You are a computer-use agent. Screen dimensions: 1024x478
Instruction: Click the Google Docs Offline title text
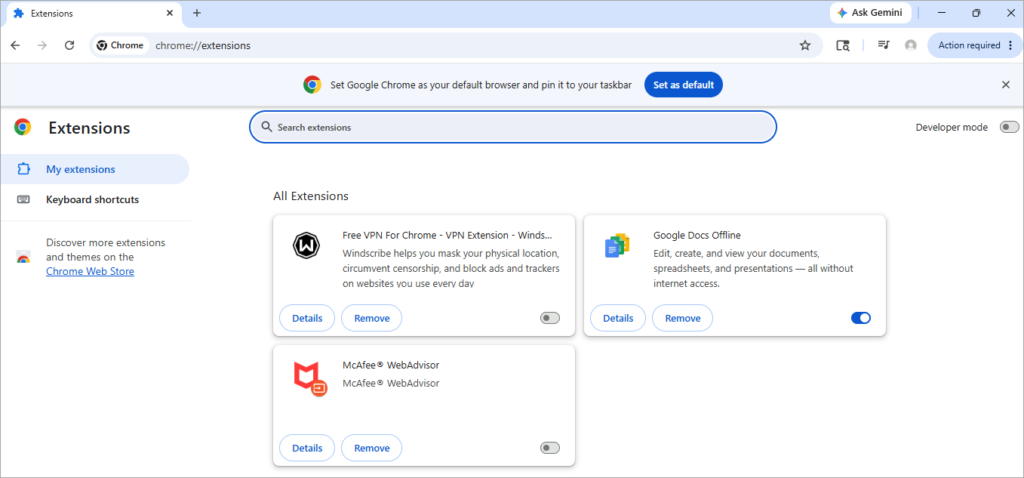(x=697, y=235)
